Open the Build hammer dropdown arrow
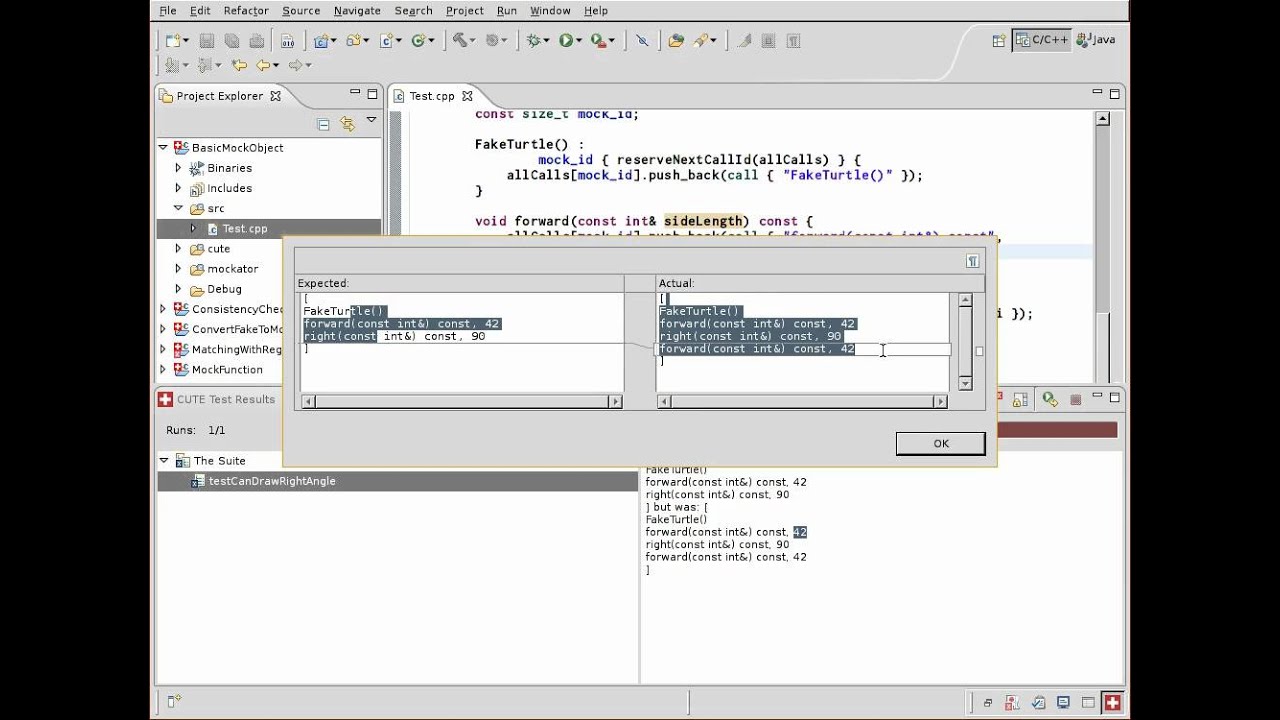This screenshot has width=1280, height=720. click(x=473, y=41)
